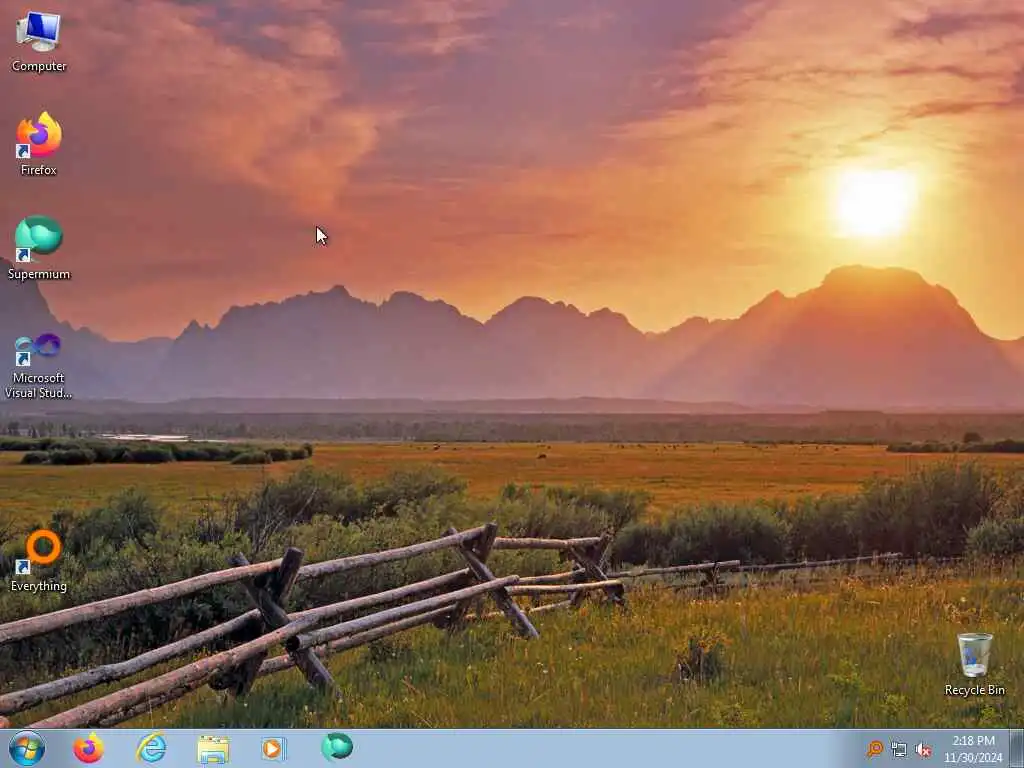Open the clock showing 2:18 PM
This screenshot has height=768, width=1024.
(973, 741)
